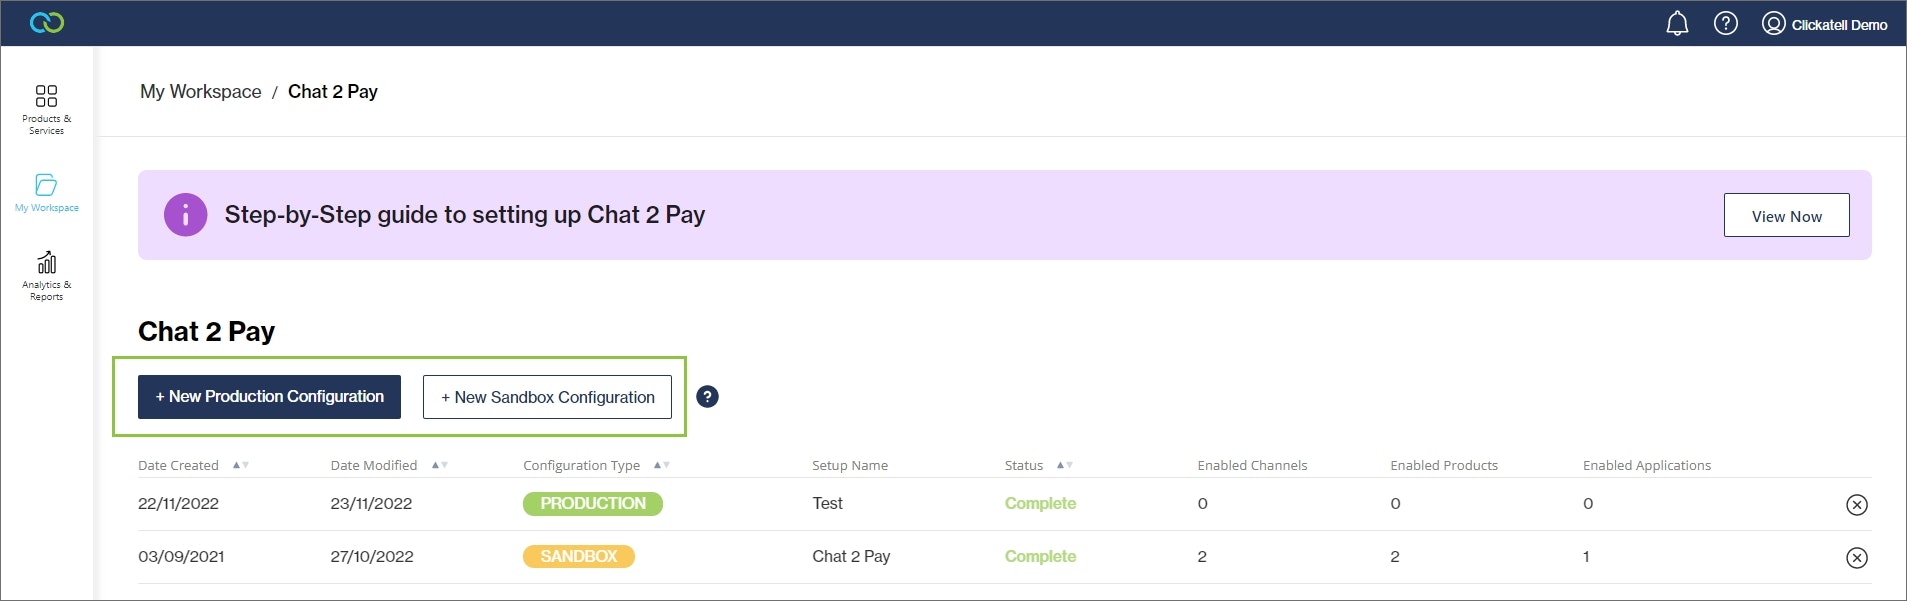The width and height of the screenshot is (1907, 601).
Task: Click date modified 27/10/2022
Action: click(x=372, y=557)
